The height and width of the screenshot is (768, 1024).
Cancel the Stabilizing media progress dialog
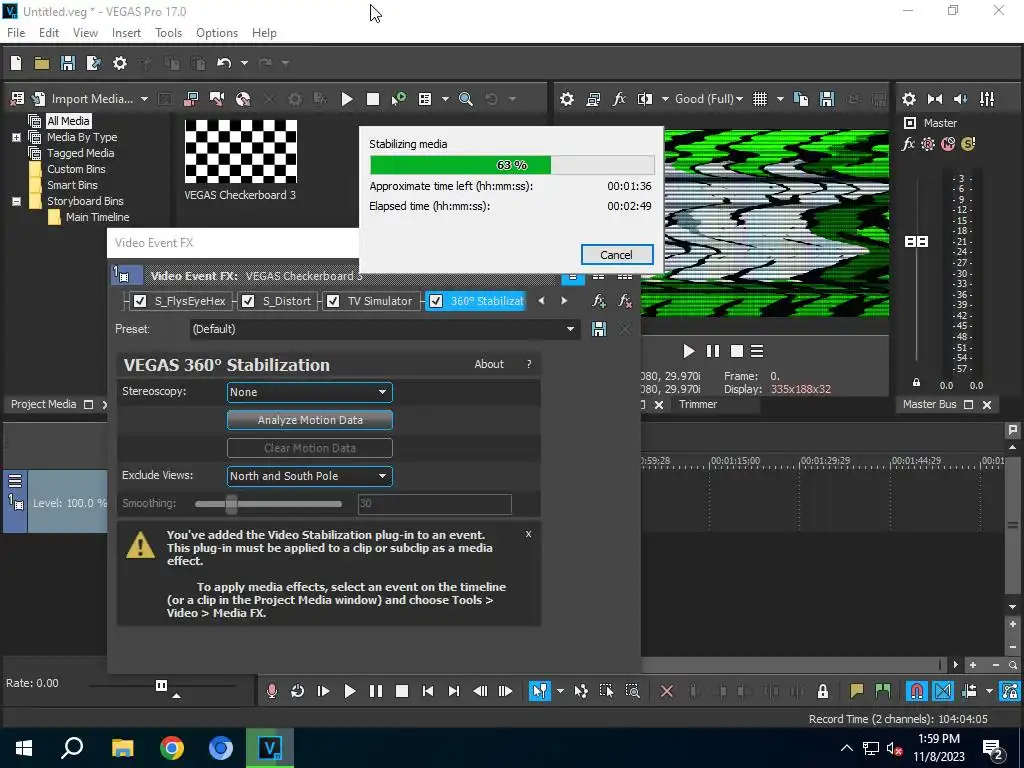tap(616, 255)
